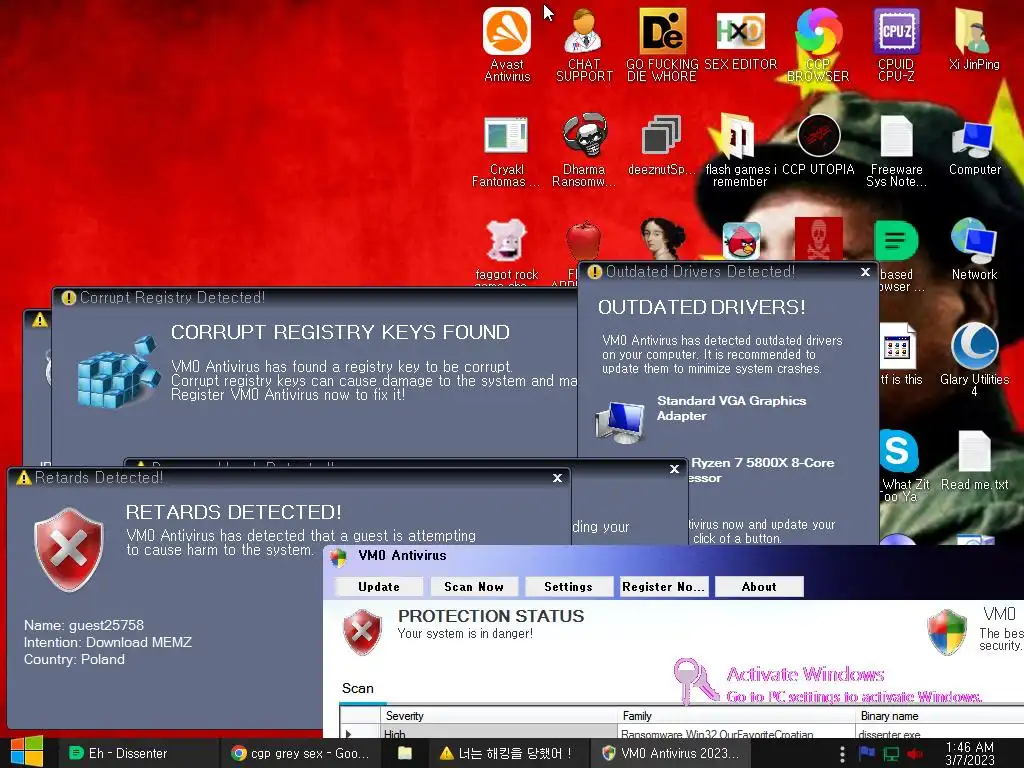This screenshot has height=768, width=1024.
Task: Click the red shield icon beside PROTECTION STATUS
Action: click(x=362, y=632)
